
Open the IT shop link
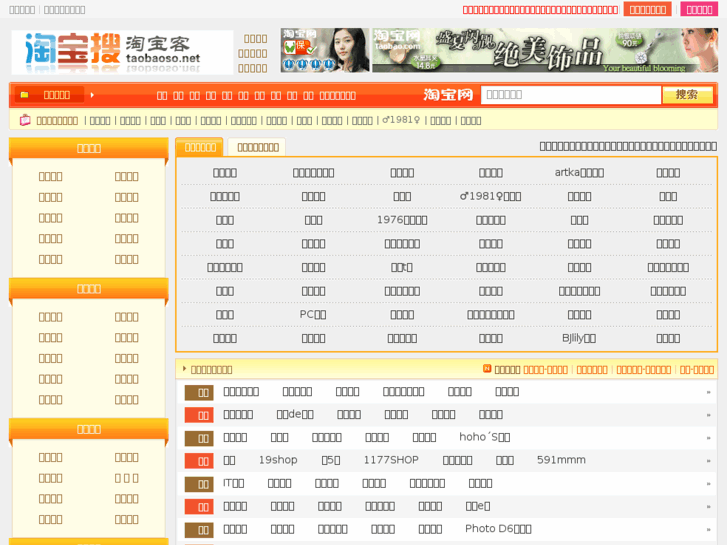234,483
